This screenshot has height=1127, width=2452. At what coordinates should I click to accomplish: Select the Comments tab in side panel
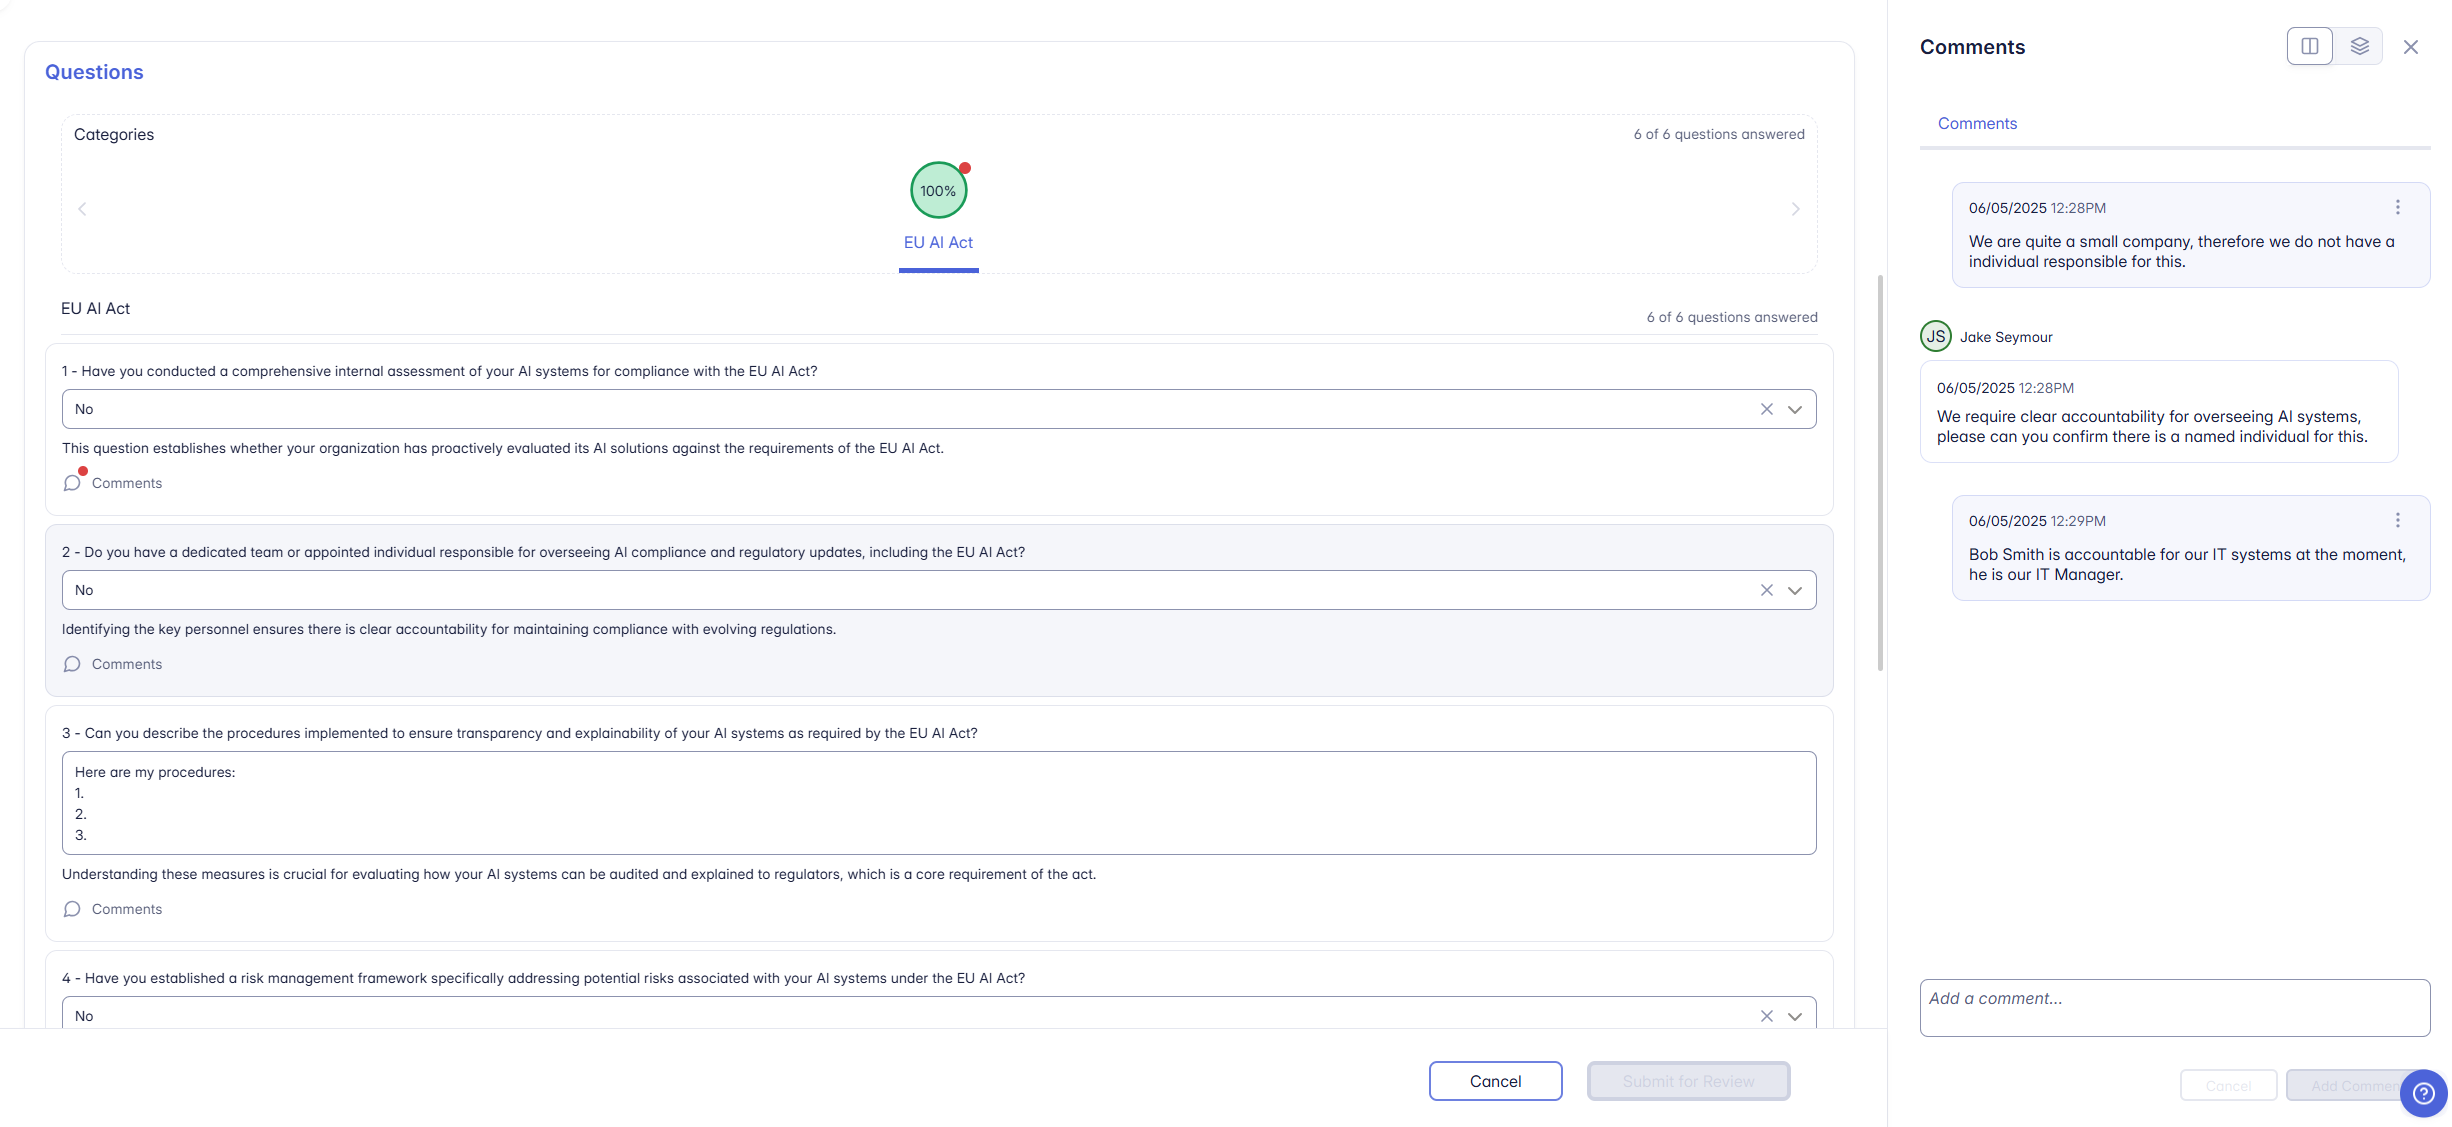pos(1977,123)
